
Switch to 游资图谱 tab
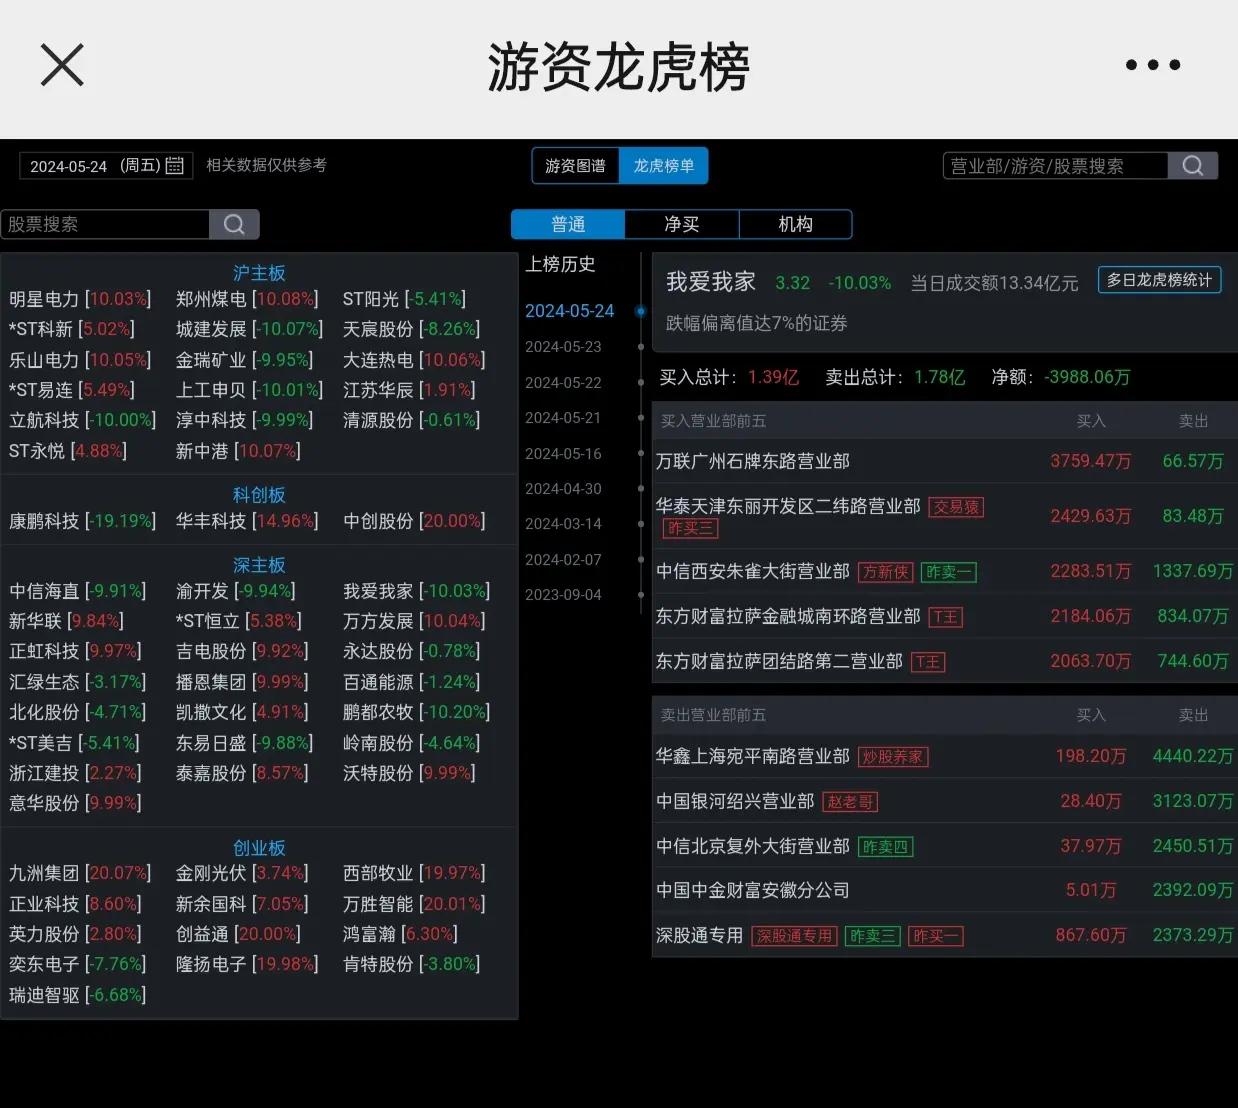pyautogui.click(x=575, y=166)
